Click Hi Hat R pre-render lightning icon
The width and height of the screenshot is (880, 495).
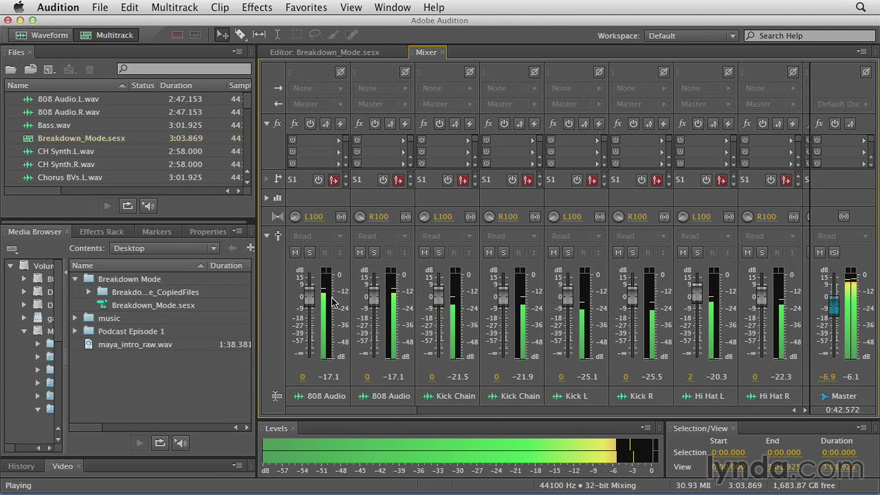coord(792,123)
